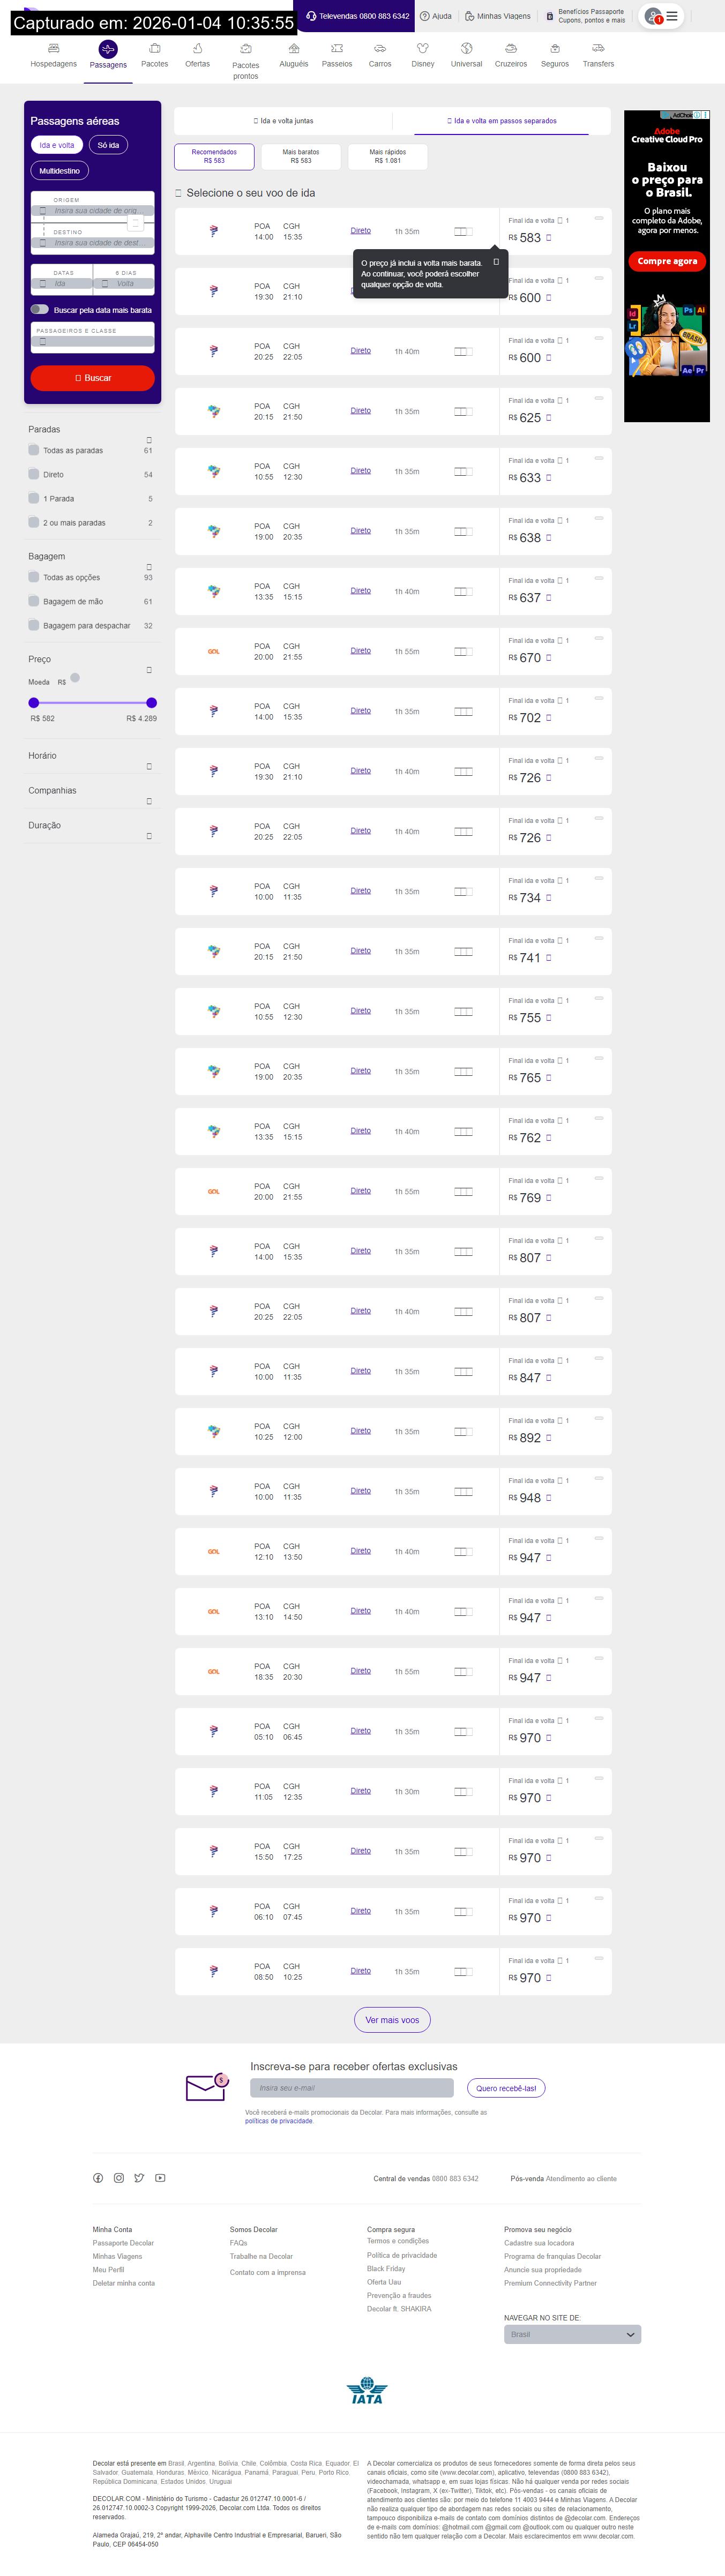Select the Cruzeiros ship icon
This screenshot has width=725, height=2576.
click(511, 48)
